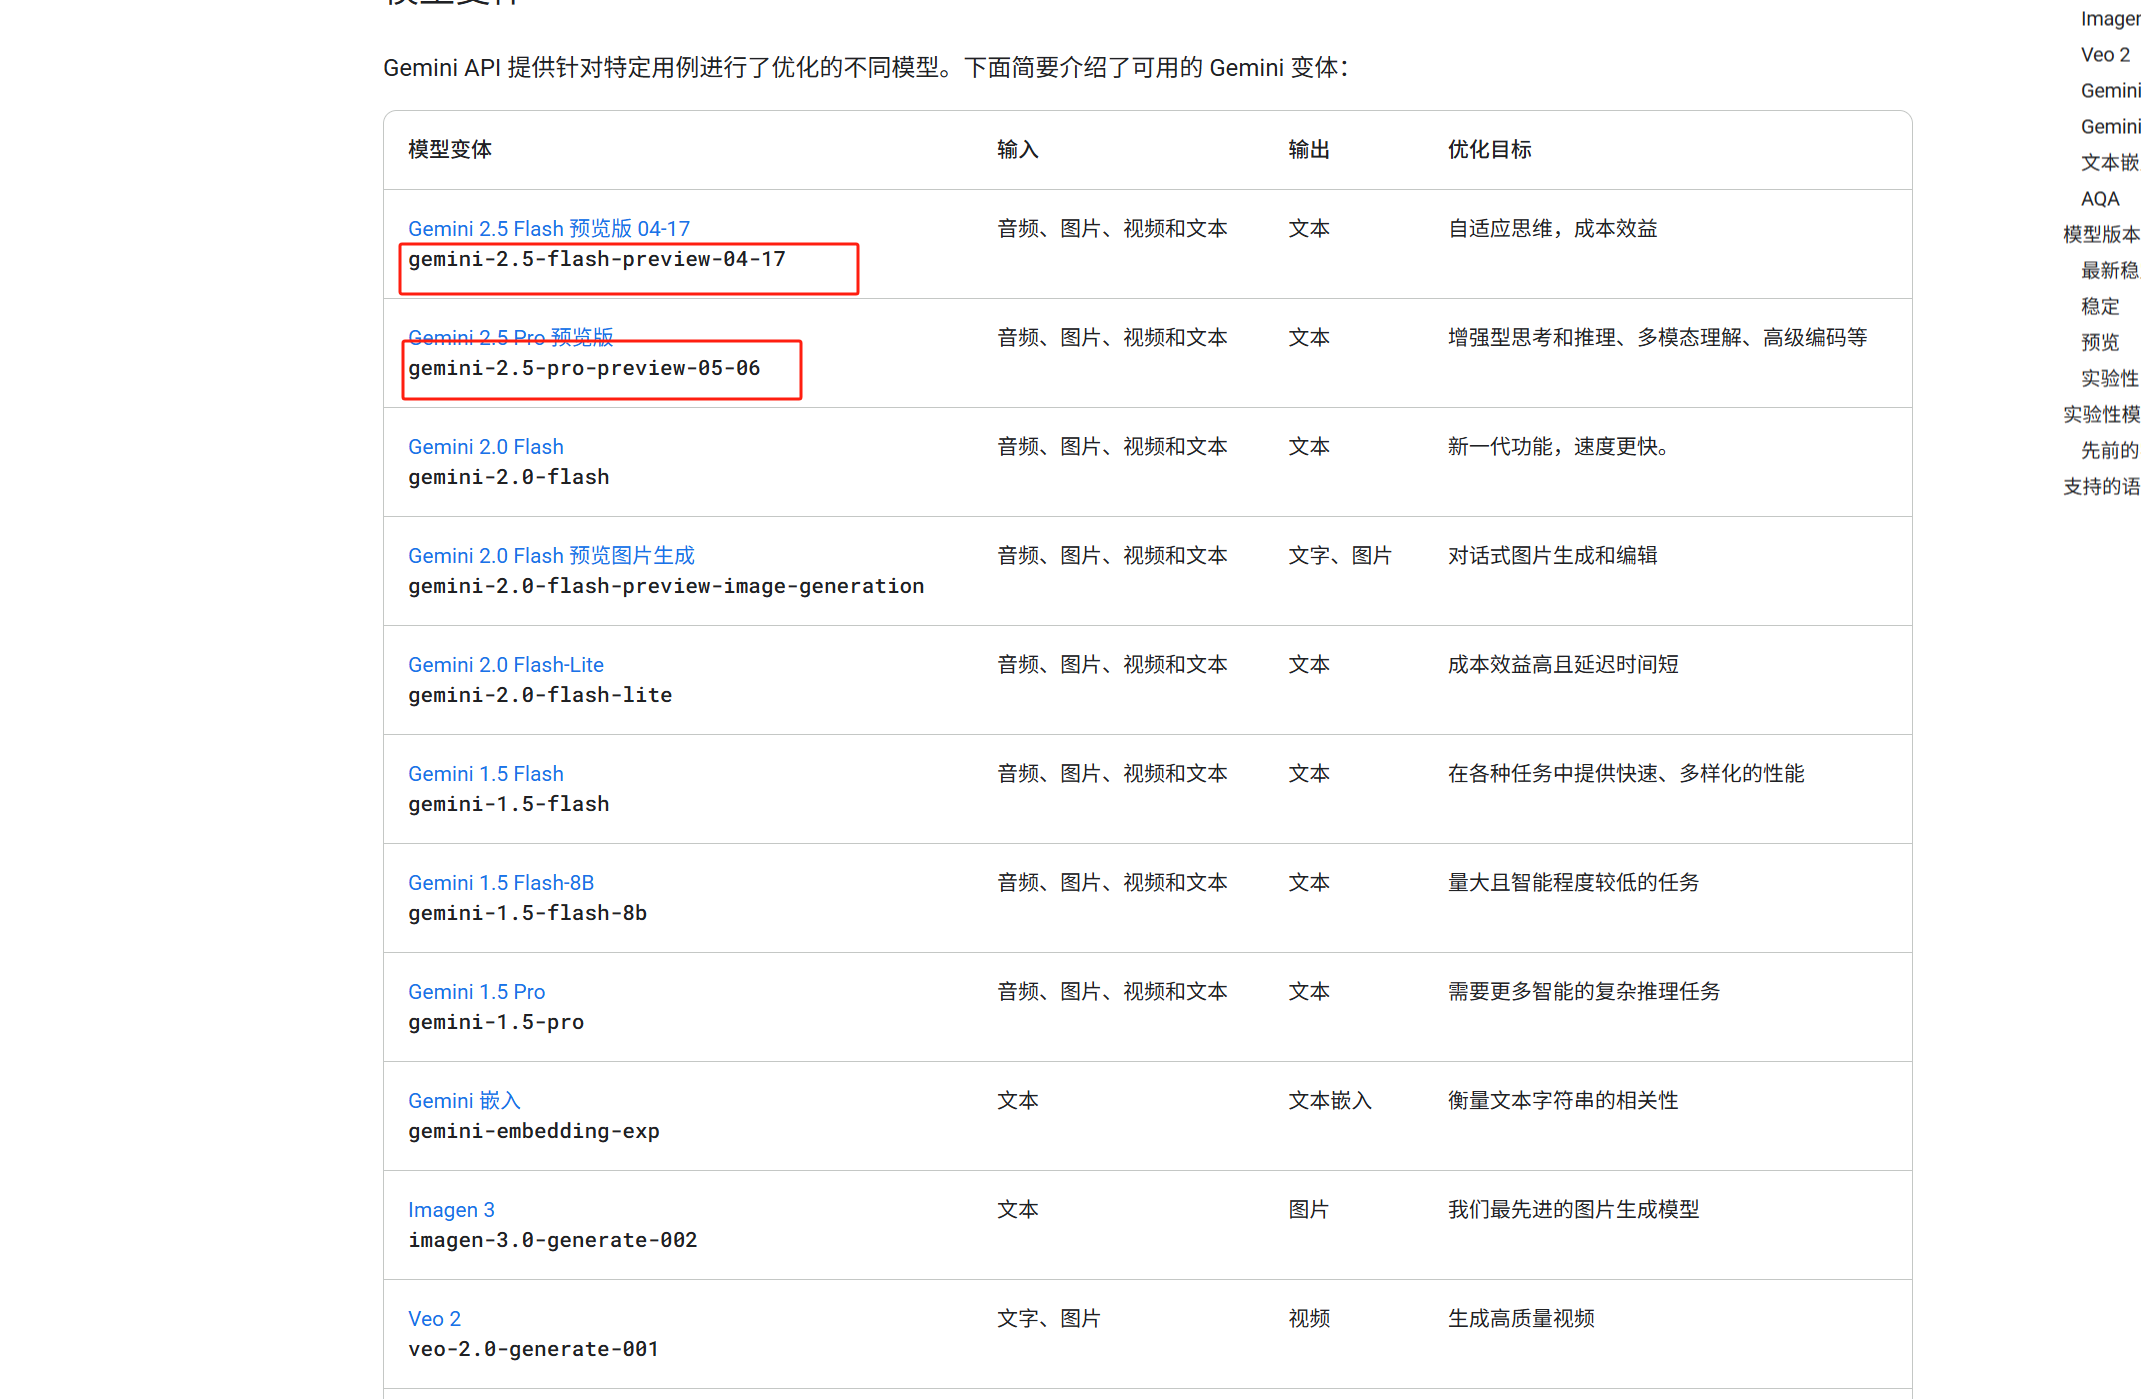Select 模型版本 in the sidebar outline
Image resolution: width=2141 pixels, height=1399 pixels.
pyautogui.click(x=2100, y=235)
